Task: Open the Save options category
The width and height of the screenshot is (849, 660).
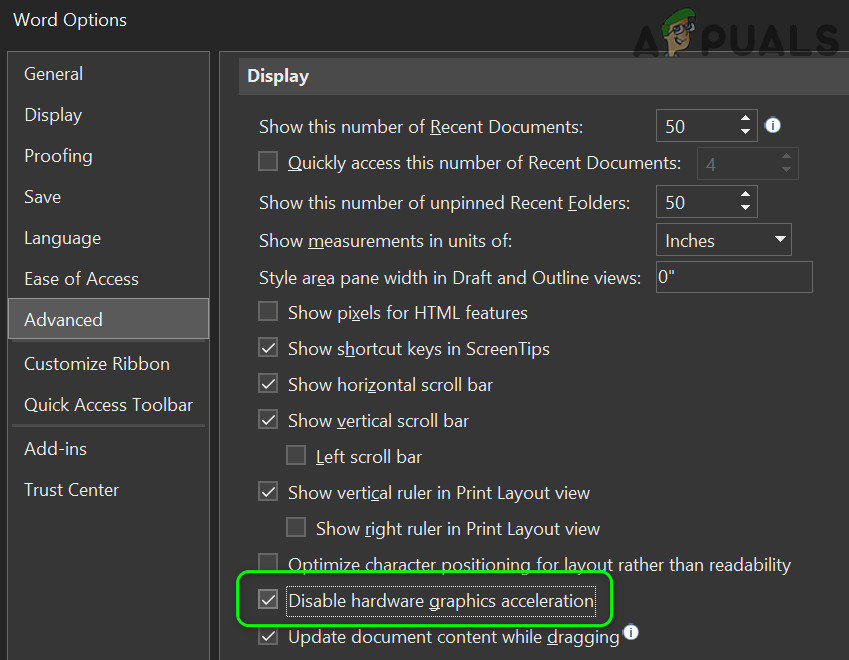Action: [x=108, y=197]
